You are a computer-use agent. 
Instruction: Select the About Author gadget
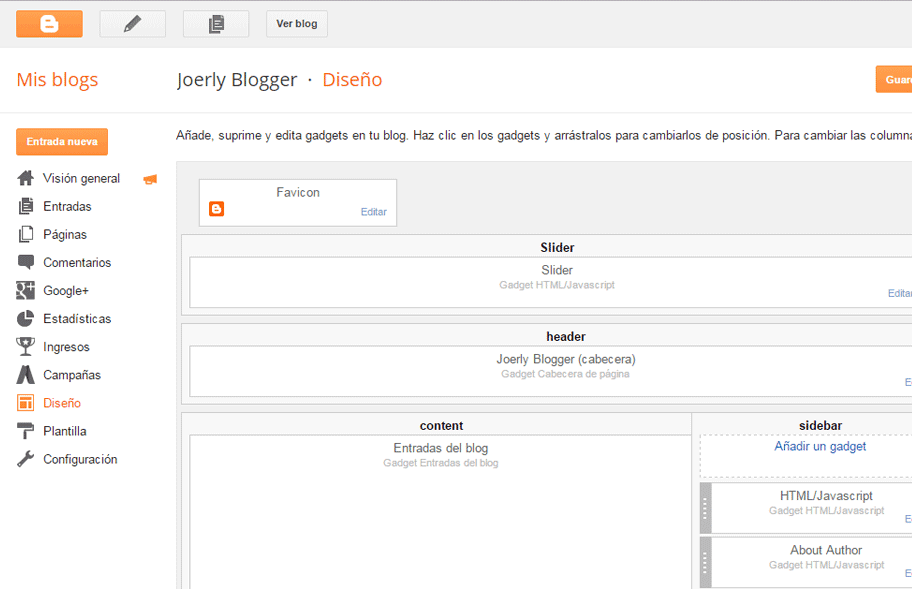coord(812,563)
